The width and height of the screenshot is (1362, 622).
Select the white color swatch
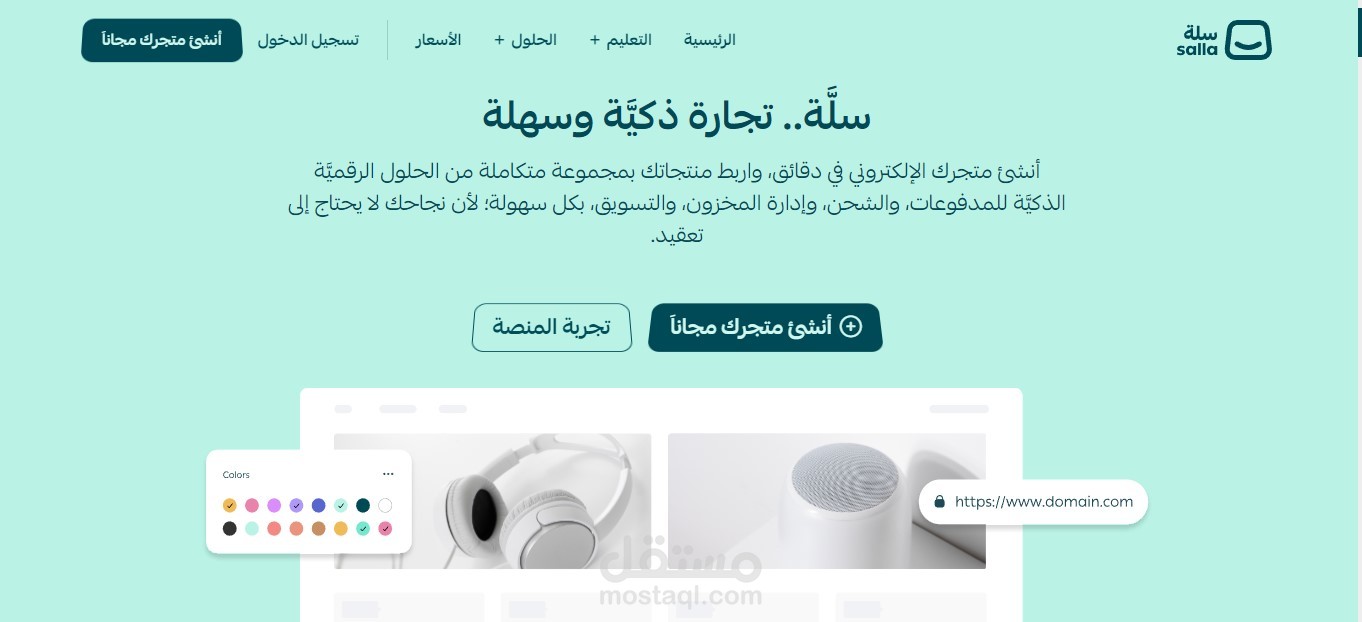tap(385, 505)
